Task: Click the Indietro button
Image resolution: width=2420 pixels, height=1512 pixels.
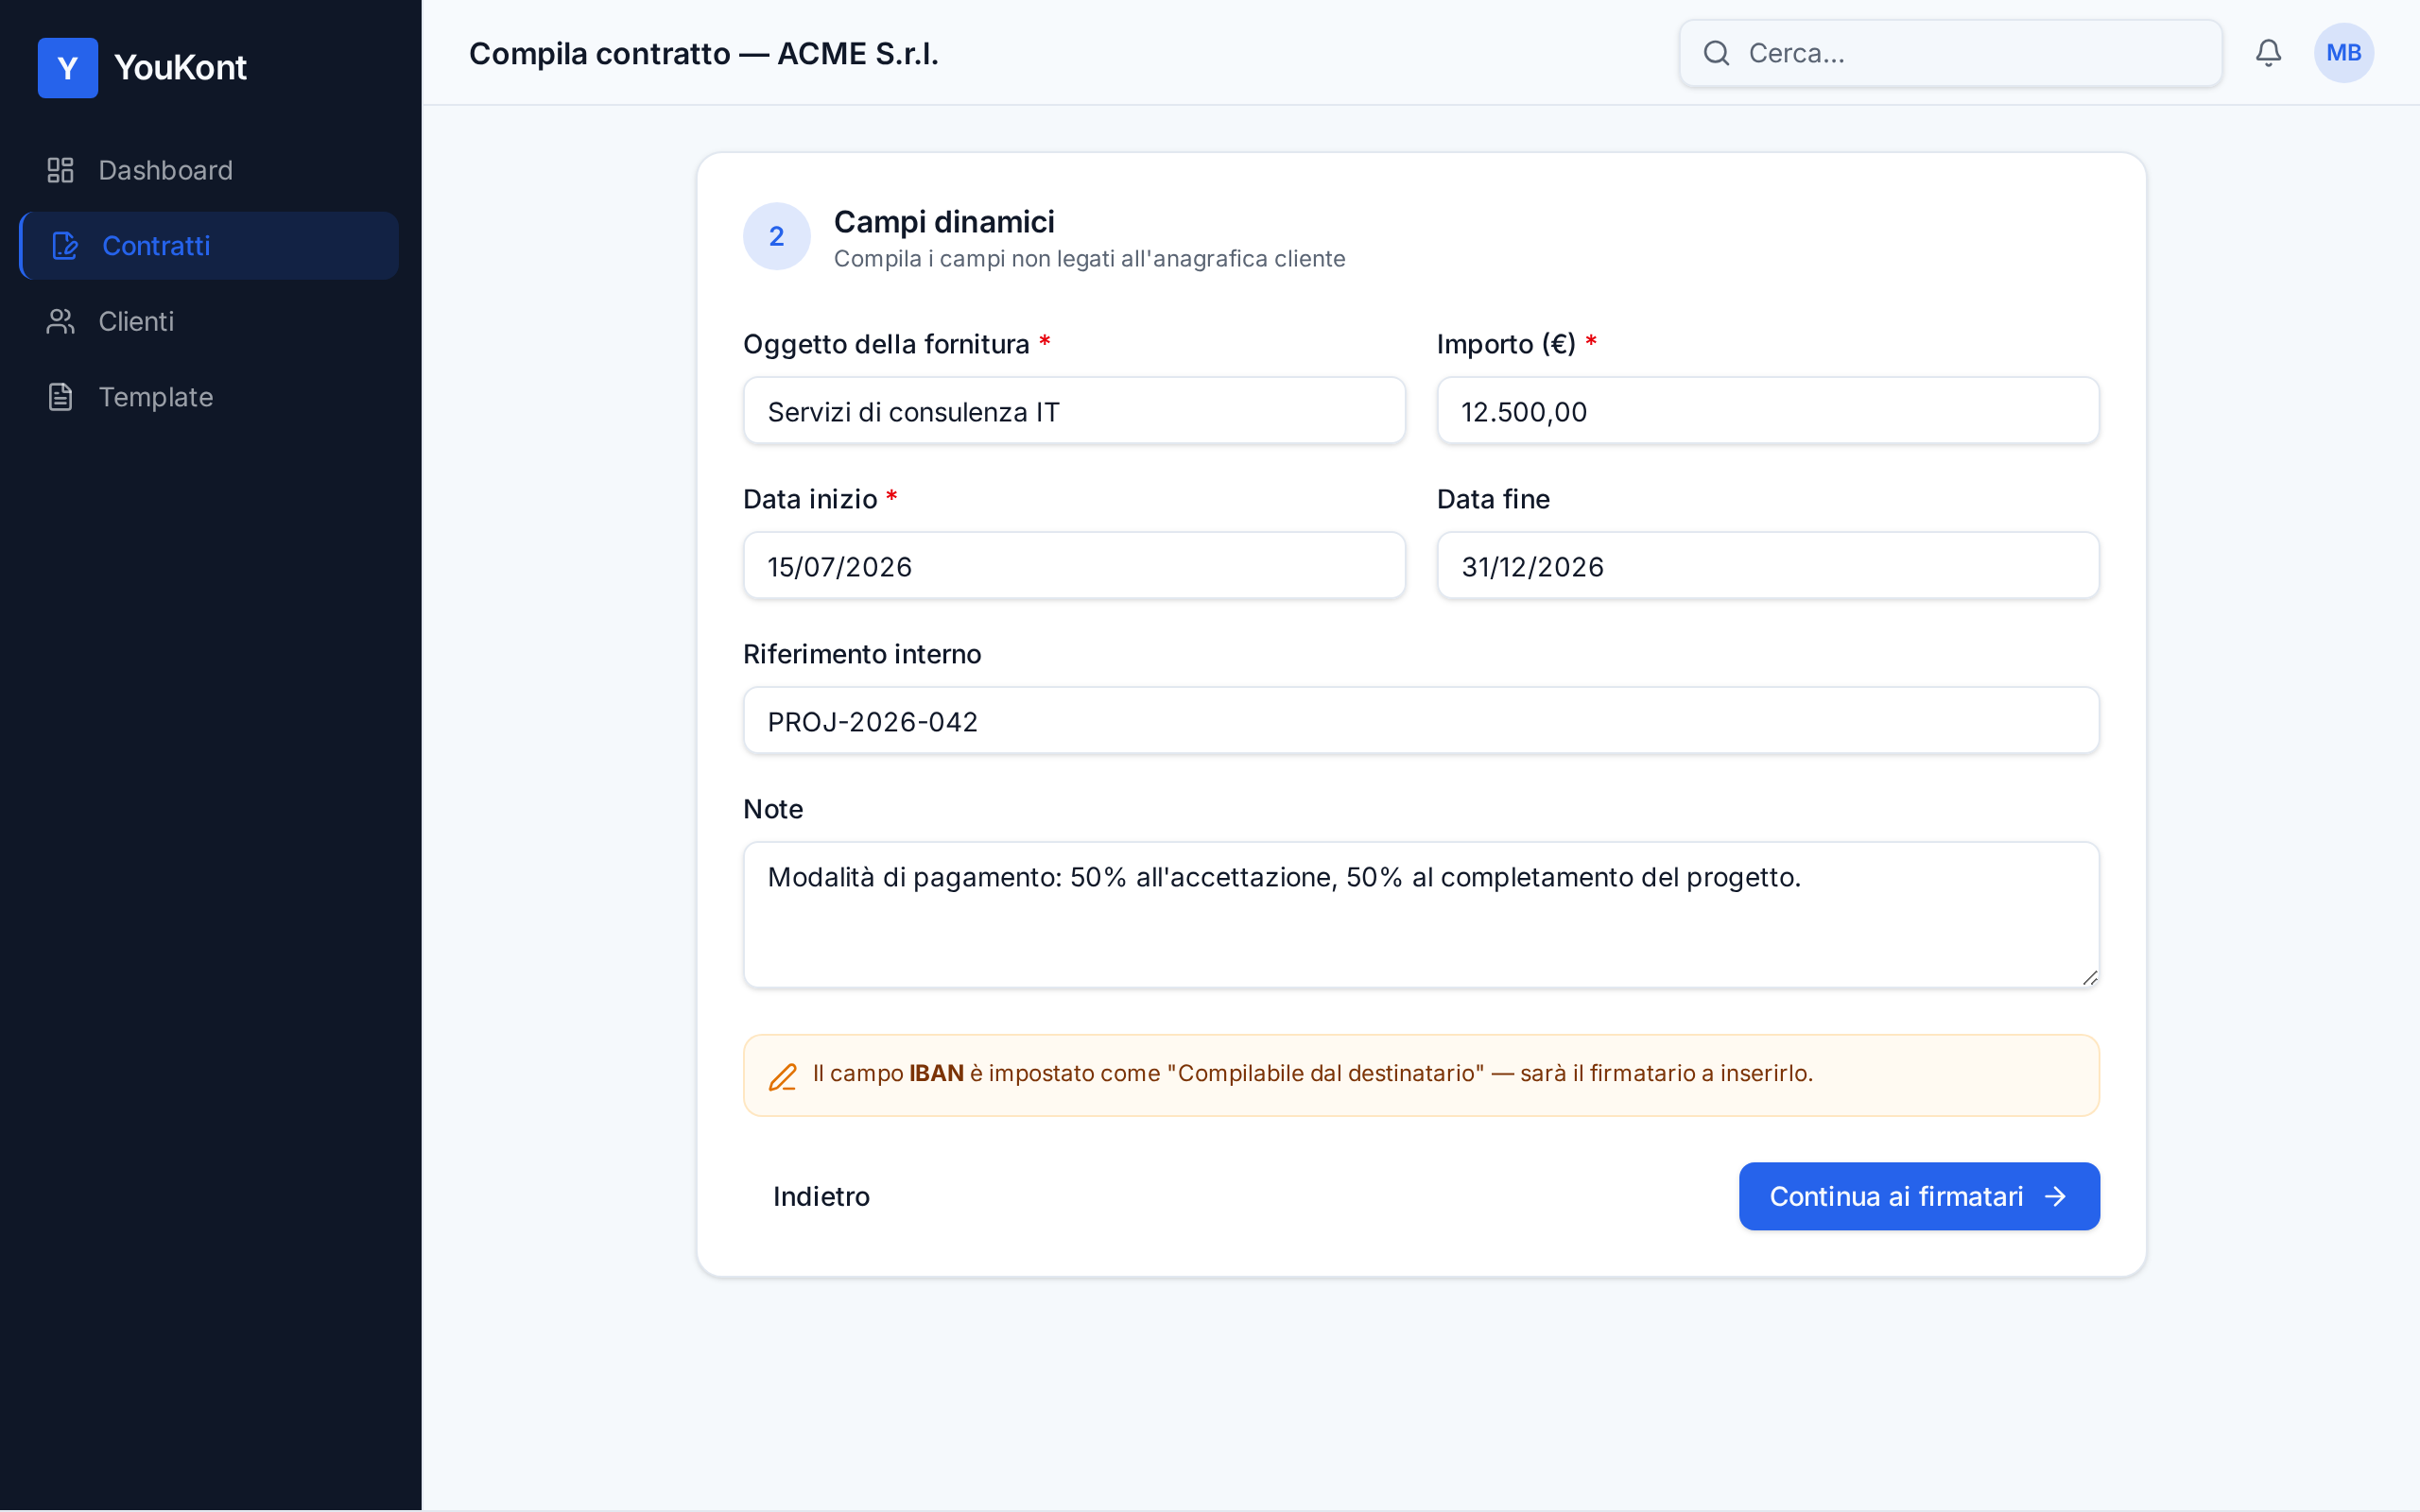Action: pos(821,1196)
